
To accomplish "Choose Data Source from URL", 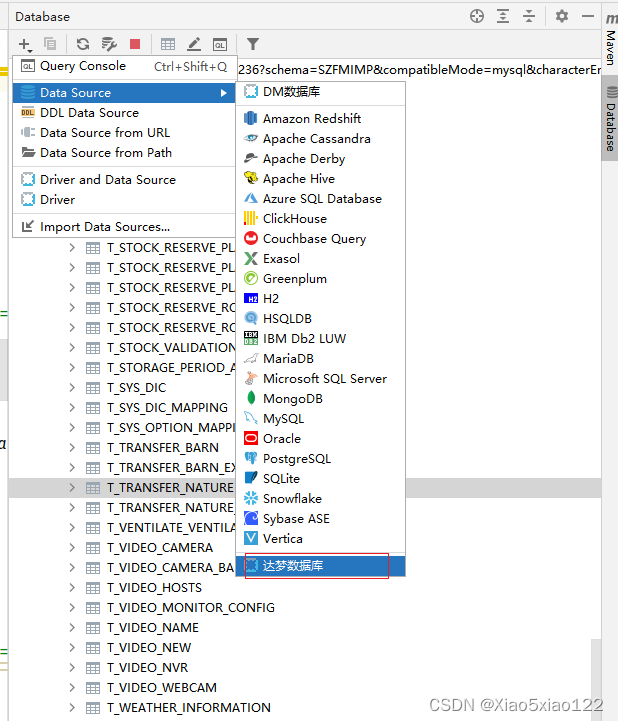I will [124, 133].
